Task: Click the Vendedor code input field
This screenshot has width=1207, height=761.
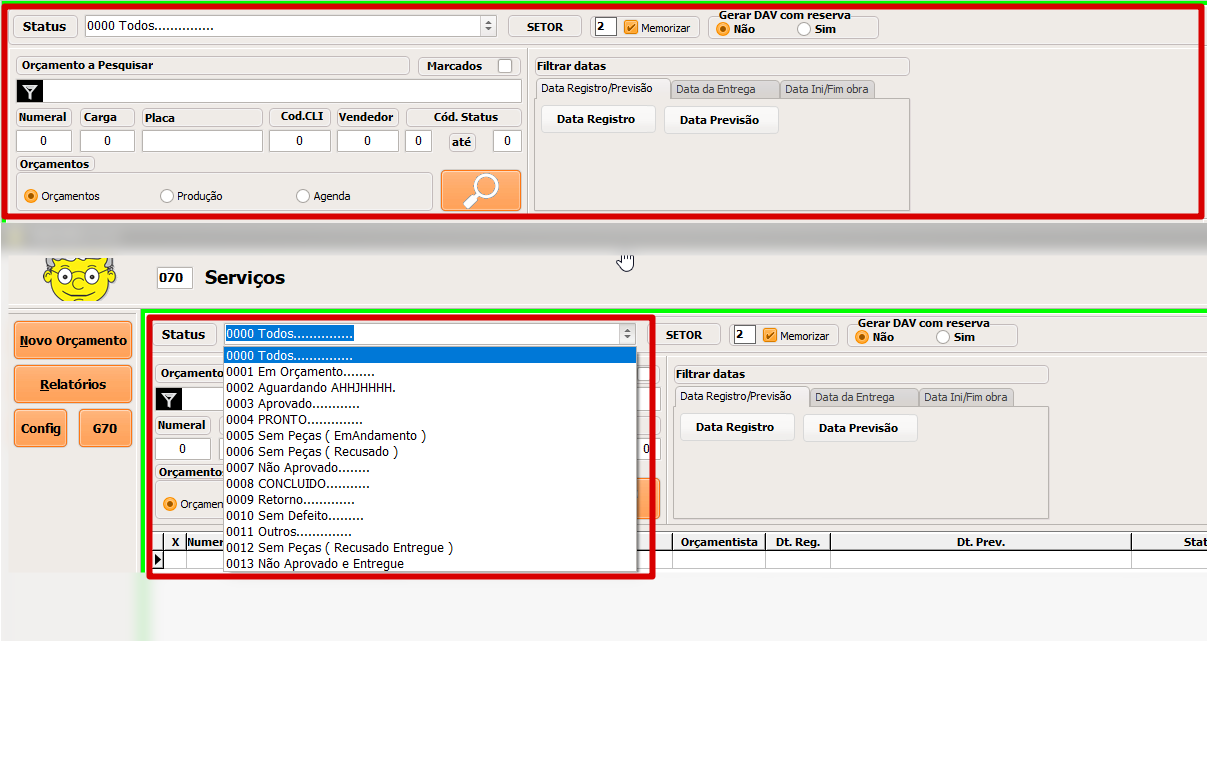Action: tap(367, 142)
